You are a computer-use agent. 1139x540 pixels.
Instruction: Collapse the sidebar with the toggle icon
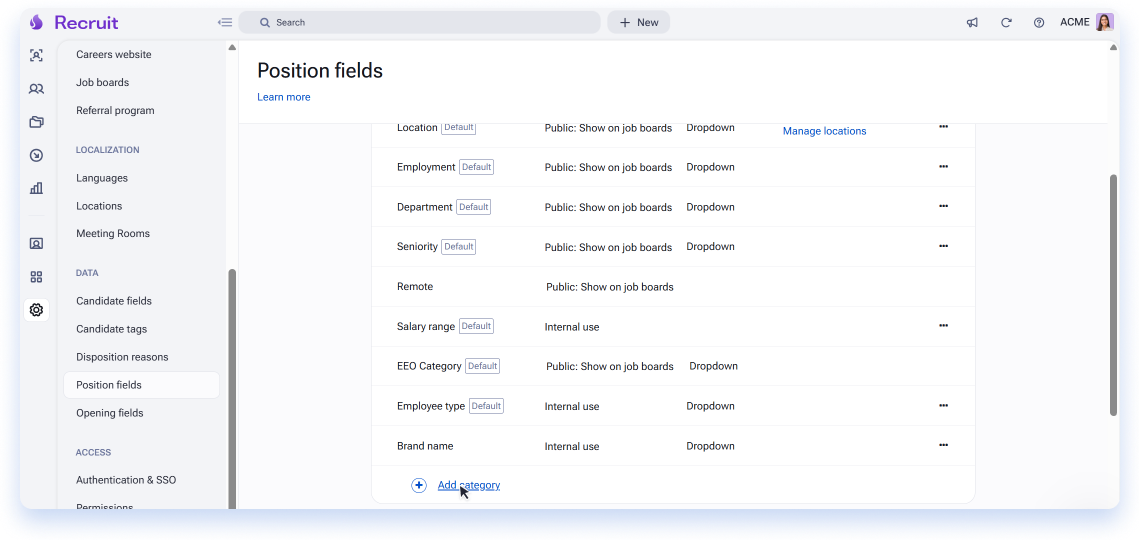pos(224,23)
